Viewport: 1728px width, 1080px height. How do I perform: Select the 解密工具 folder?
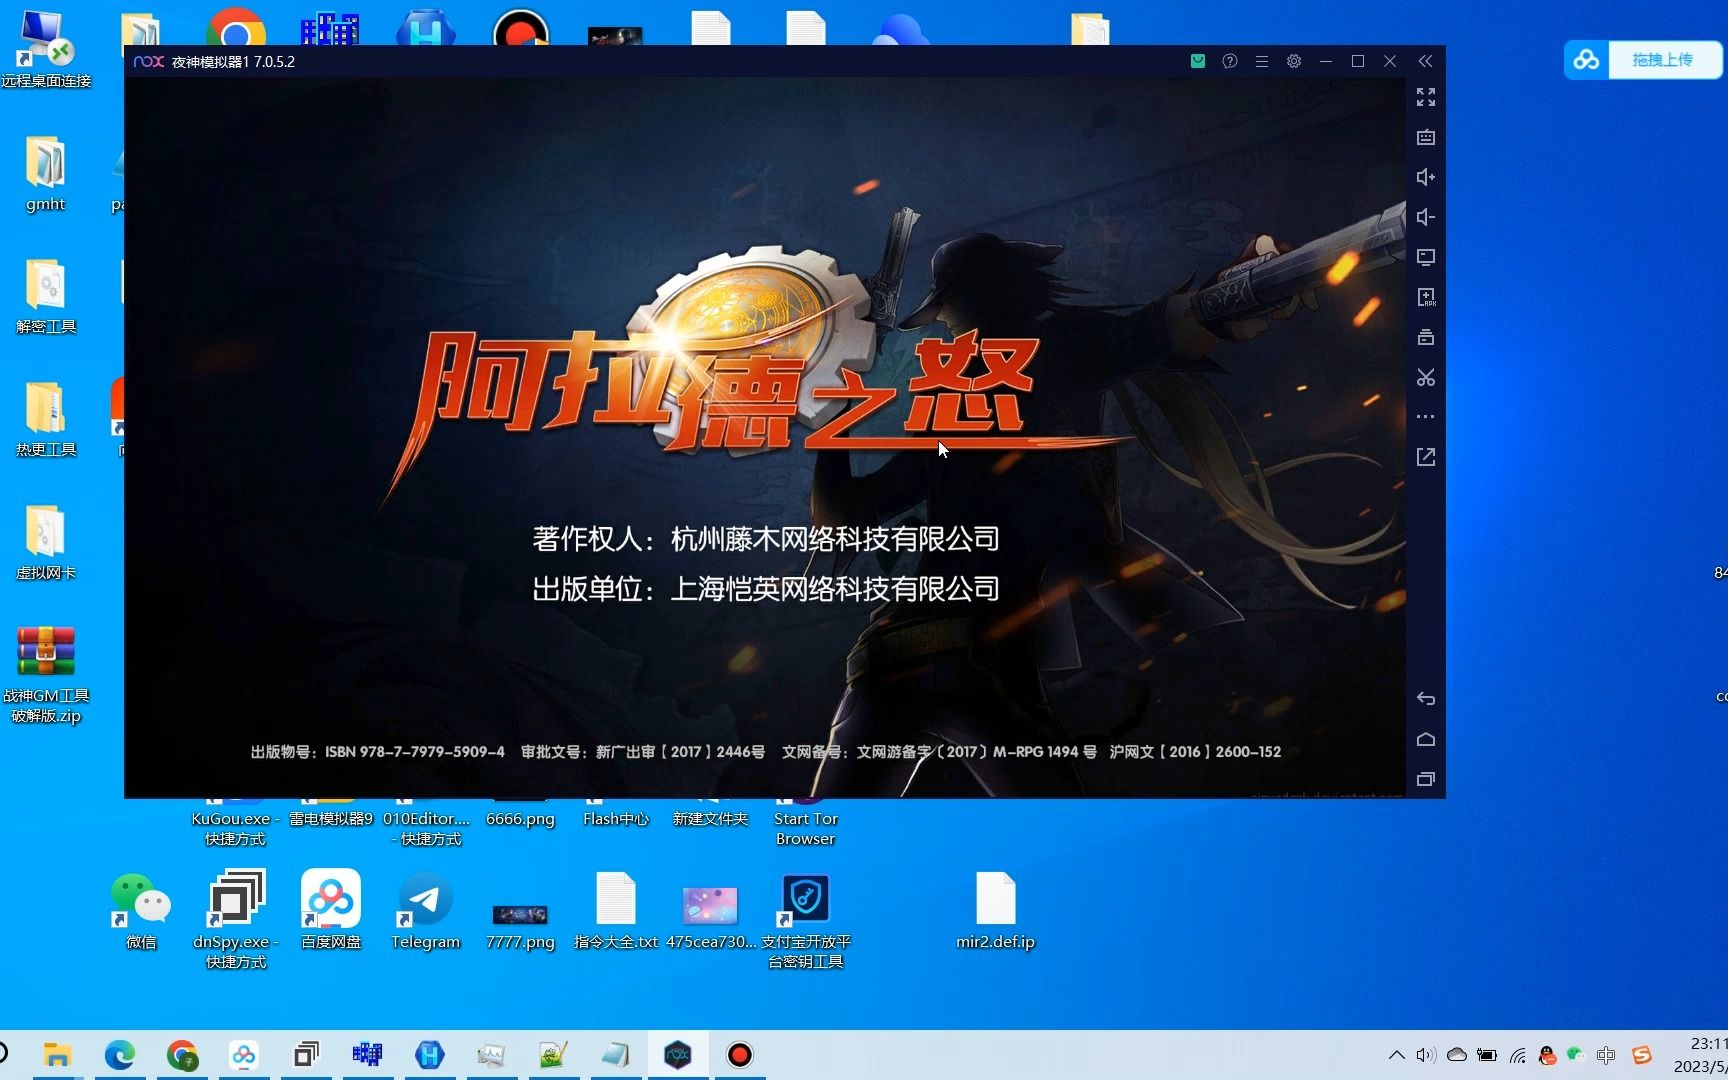point(45,297)
